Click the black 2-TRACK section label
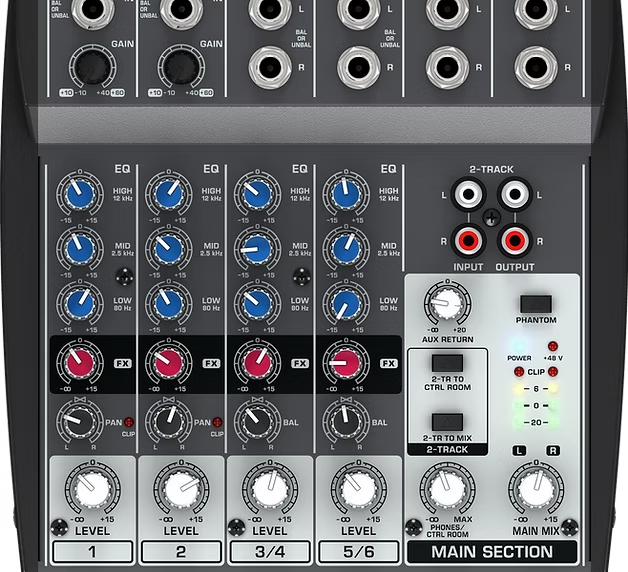This screenshot has height=572, width=628. pos(447,449)
